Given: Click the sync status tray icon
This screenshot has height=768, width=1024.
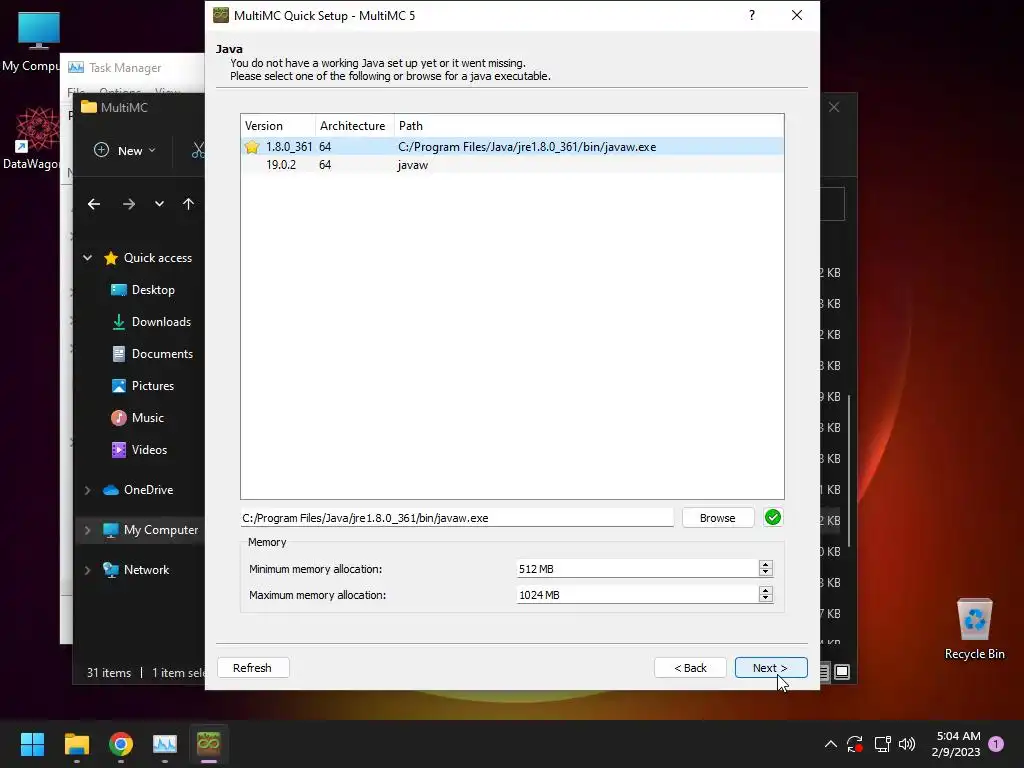Looking at the screenshot, I should 855,744.
